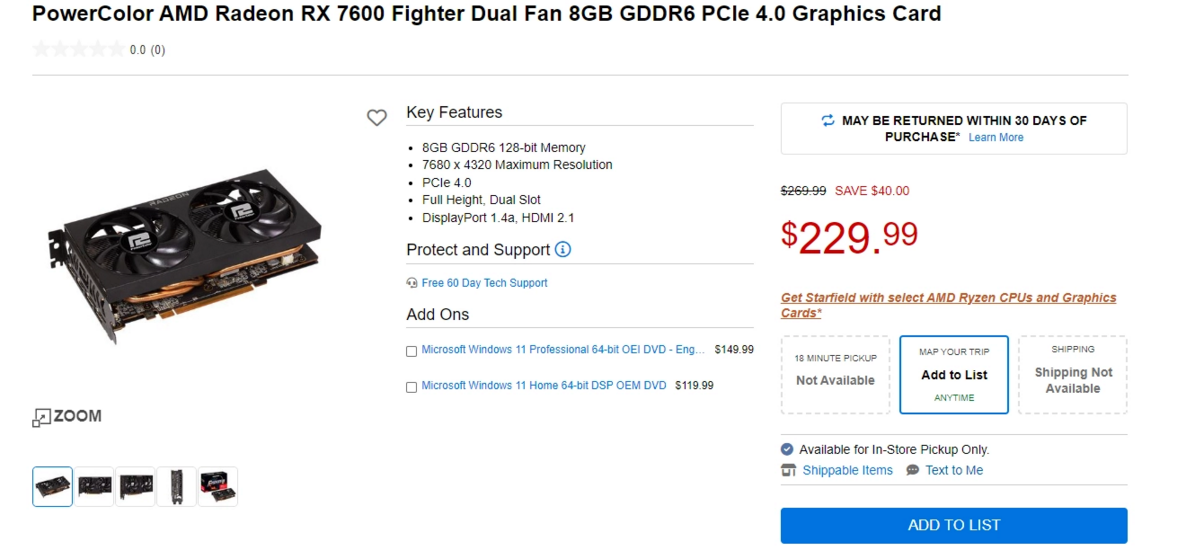The image size is (1198, 555).
Task: Click the star rating icons
Action: 78,49
